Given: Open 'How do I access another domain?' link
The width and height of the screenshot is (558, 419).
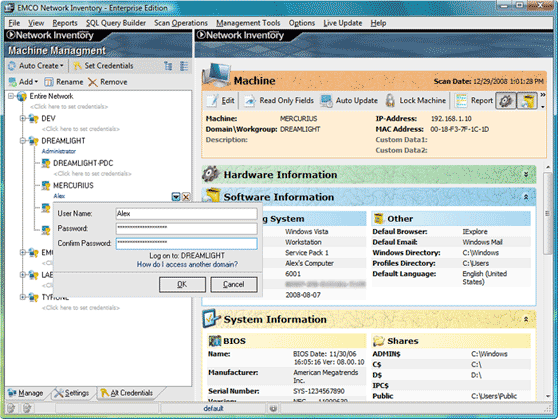Looking at the screenshot, I should (187, 265).
